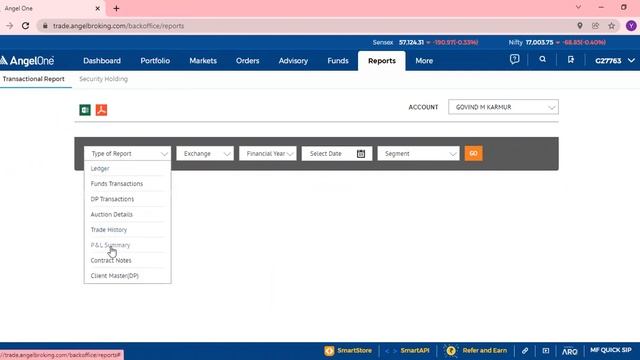Open the Reports navigation tab
Image resolution: width=640 pixels, height=360 pixels.
coord(382,61)
